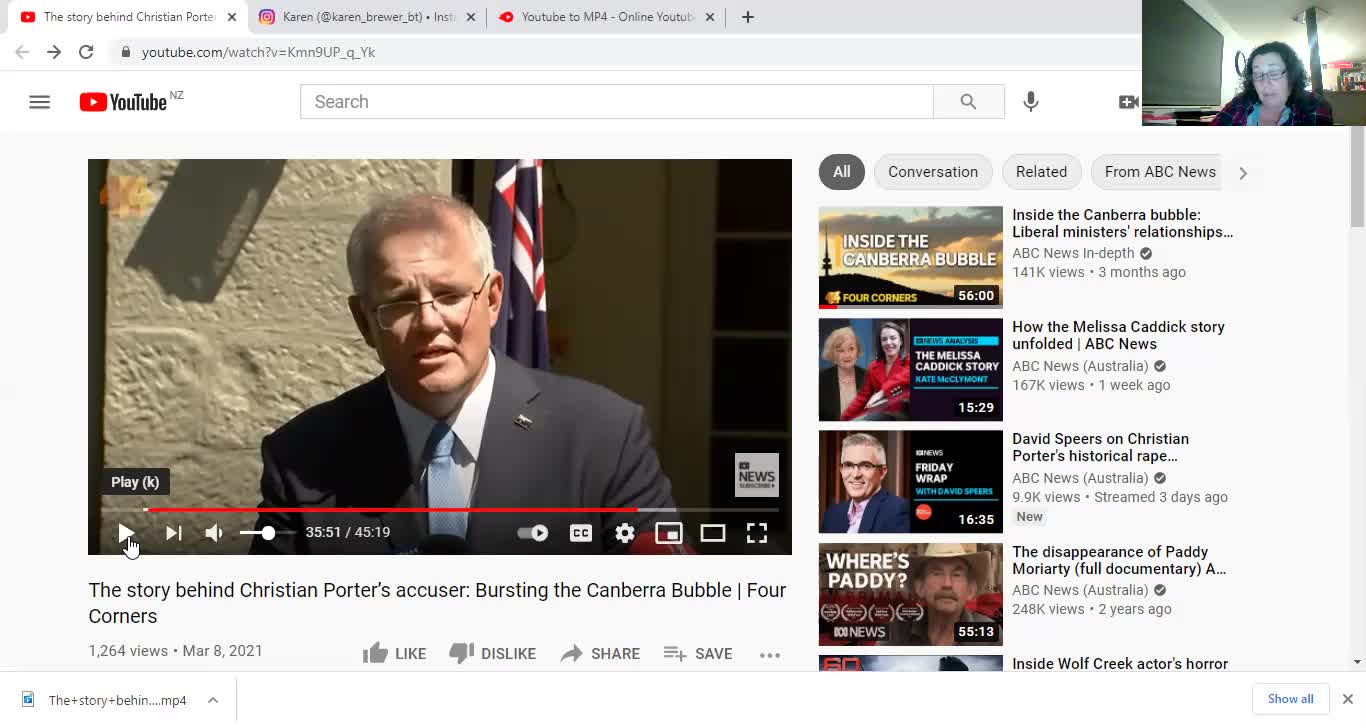Open a new browser tab
This screenshot has height=728, width=1366.
click(x=747, y=17)
